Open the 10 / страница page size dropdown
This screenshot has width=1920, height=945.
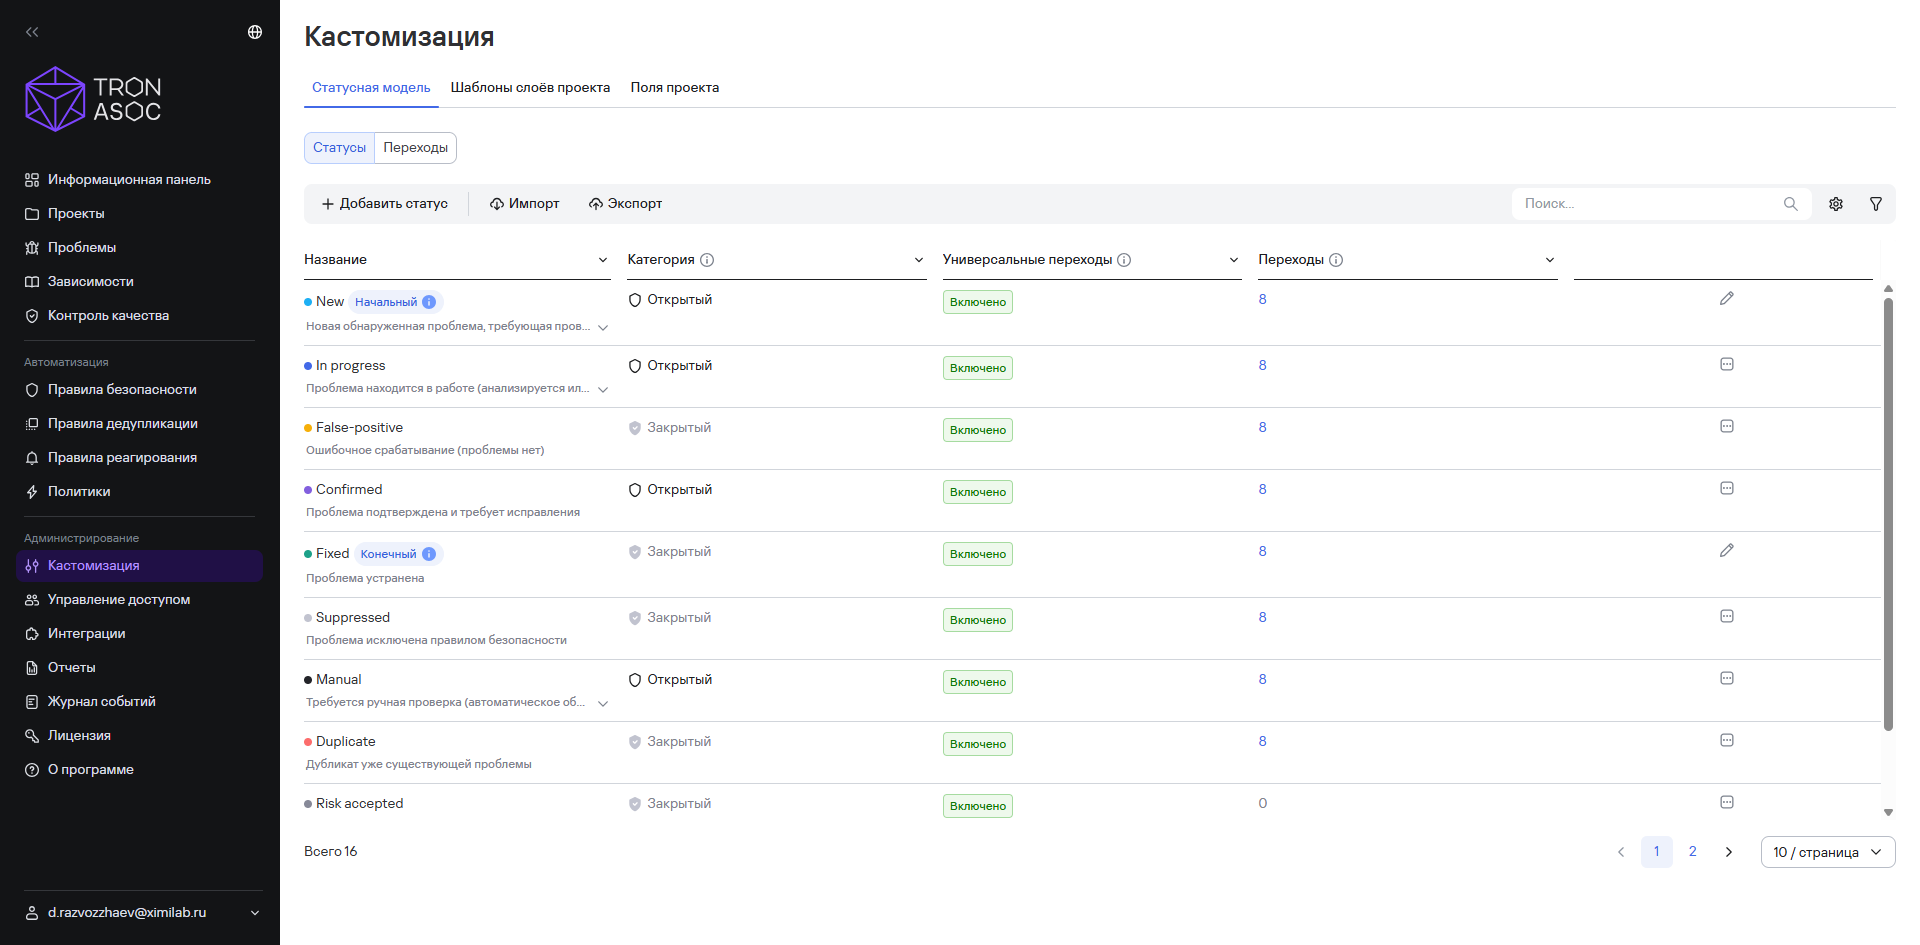[1828, 852]
